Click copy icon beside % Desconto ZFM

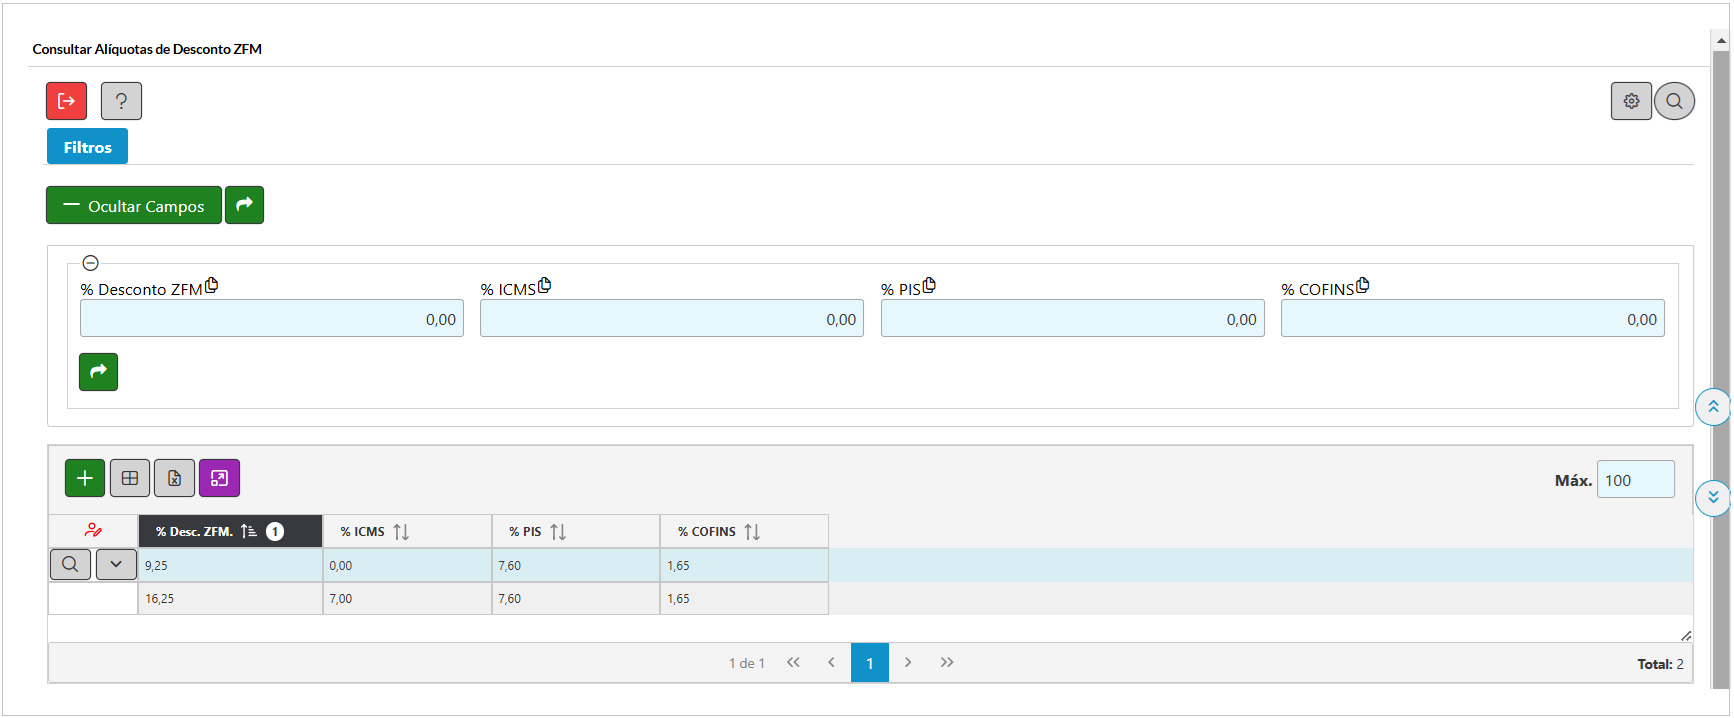point(212,286)
